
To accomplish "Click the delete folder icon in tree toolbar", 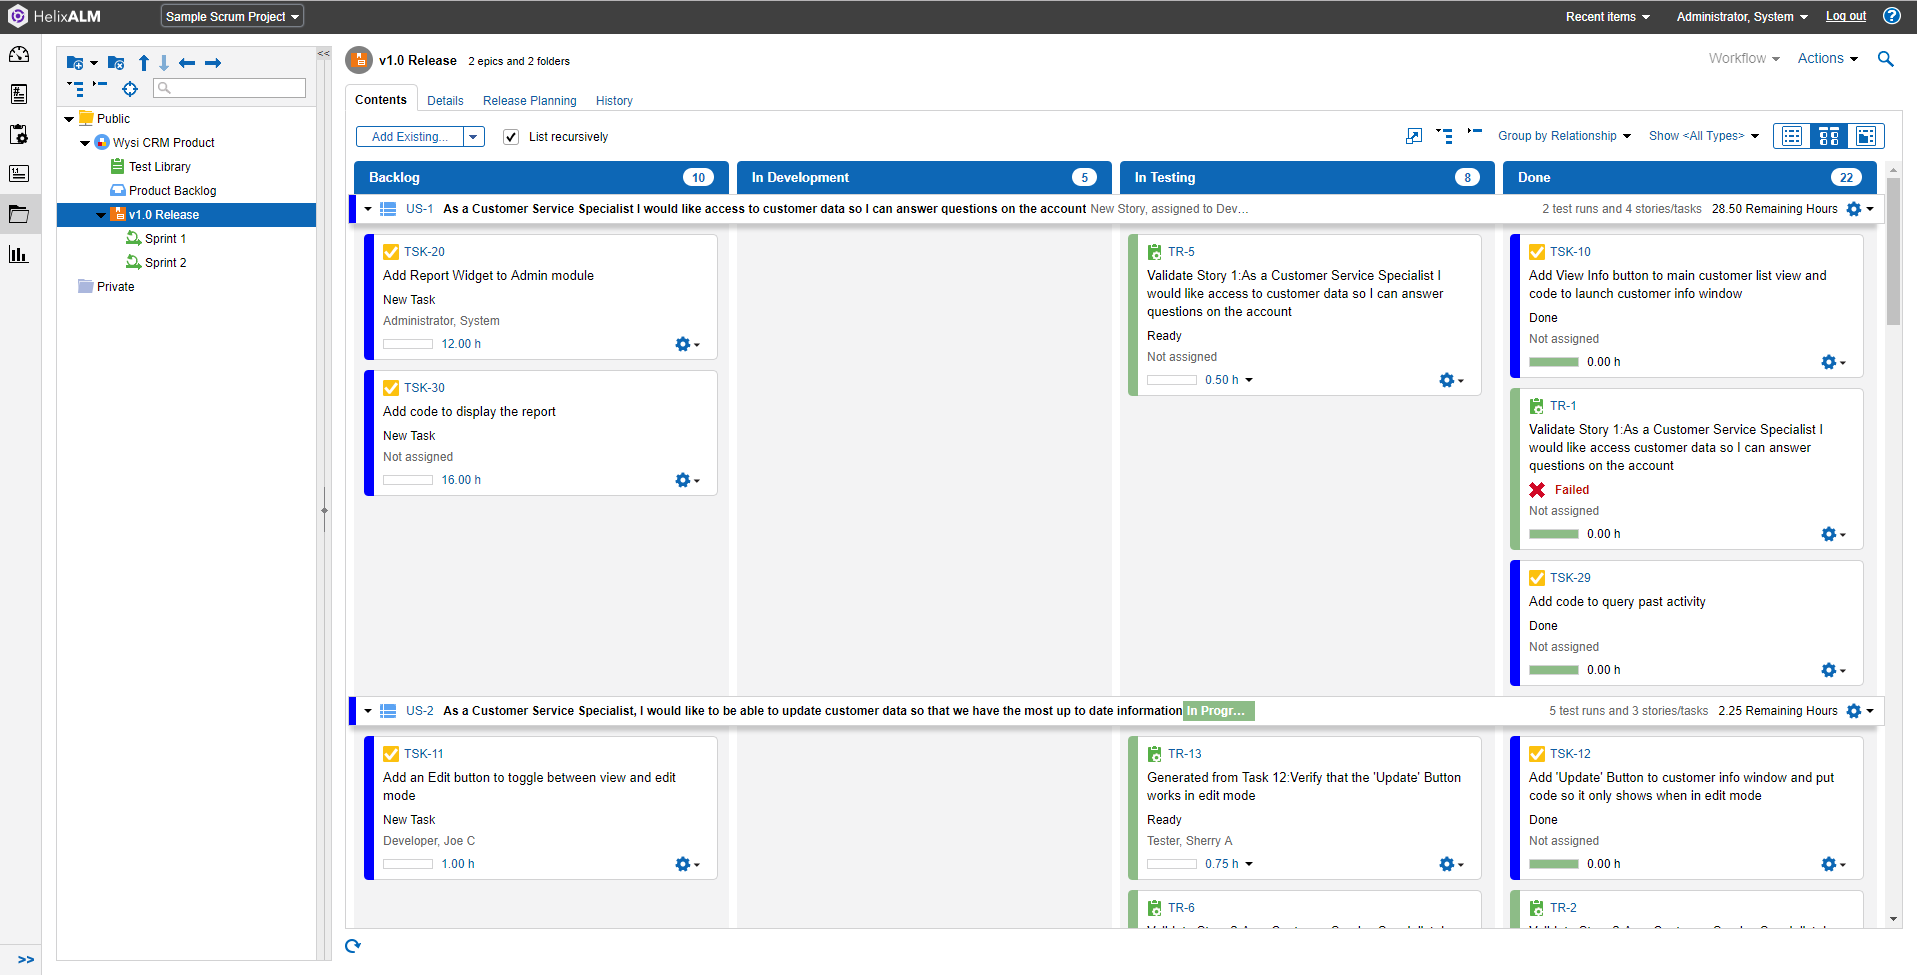I will point(116,63).
